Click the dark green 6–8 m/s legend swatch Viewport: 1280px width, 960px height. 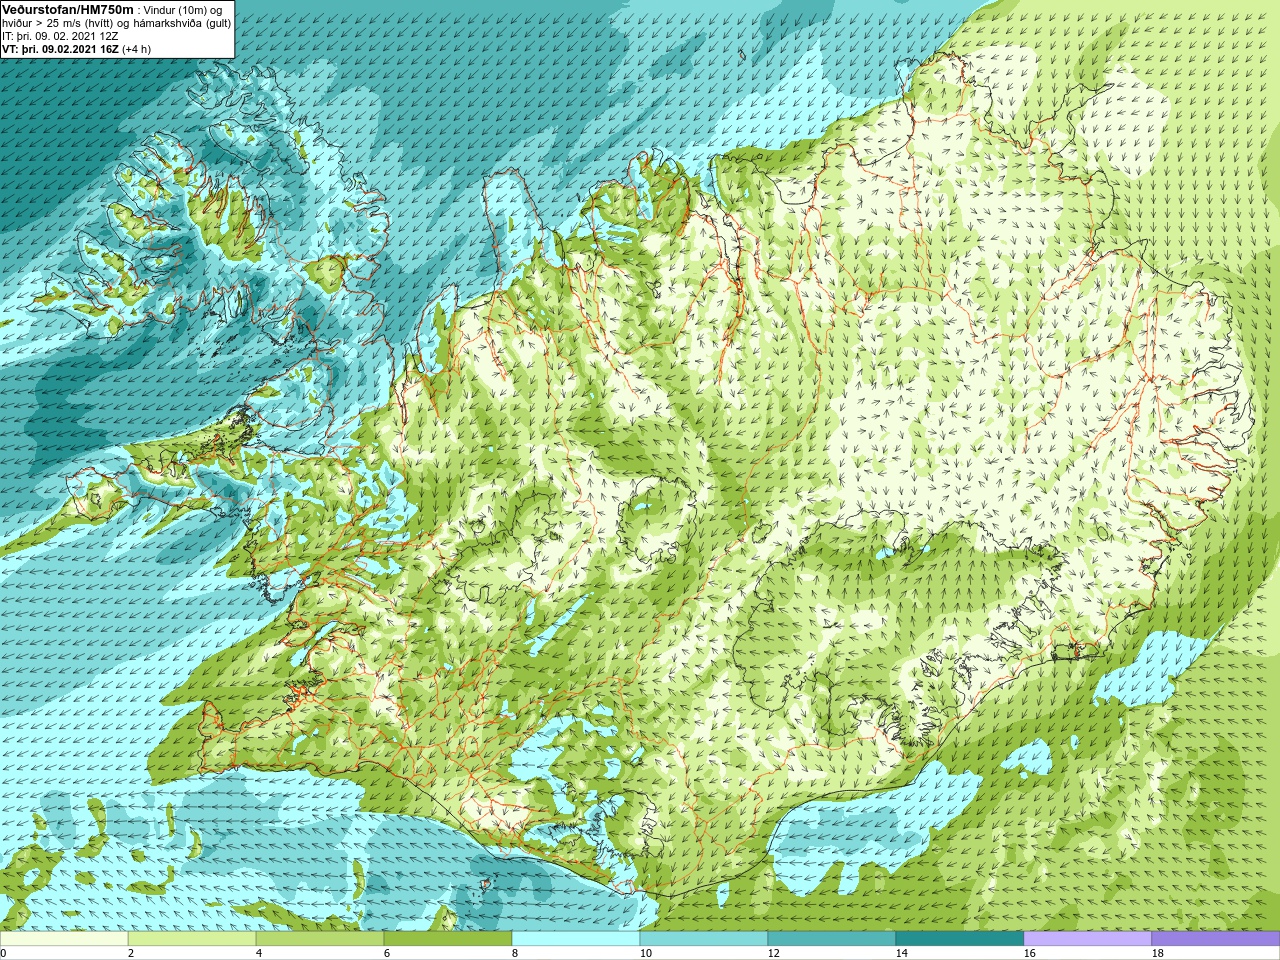coord(448,939)
